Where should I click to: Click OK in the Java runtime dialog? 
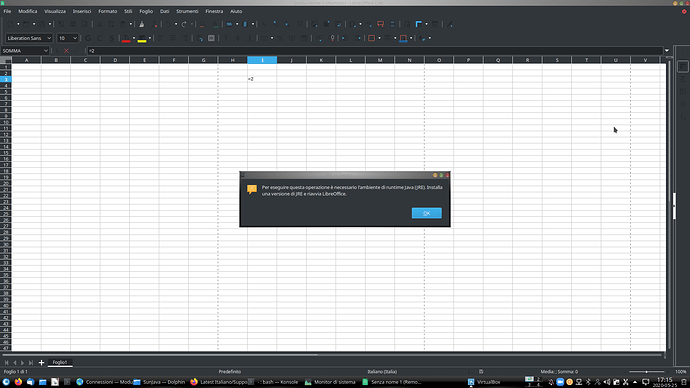click(426, 213)
